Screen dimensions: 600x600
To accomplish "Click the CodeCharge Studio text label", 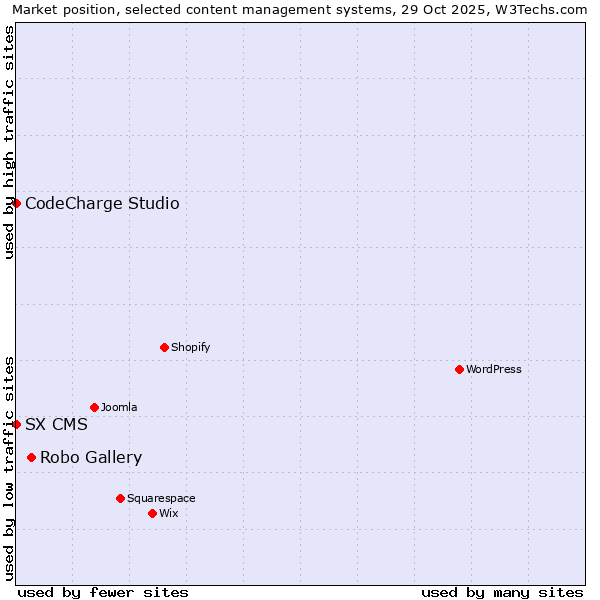I will click(102, 204).
